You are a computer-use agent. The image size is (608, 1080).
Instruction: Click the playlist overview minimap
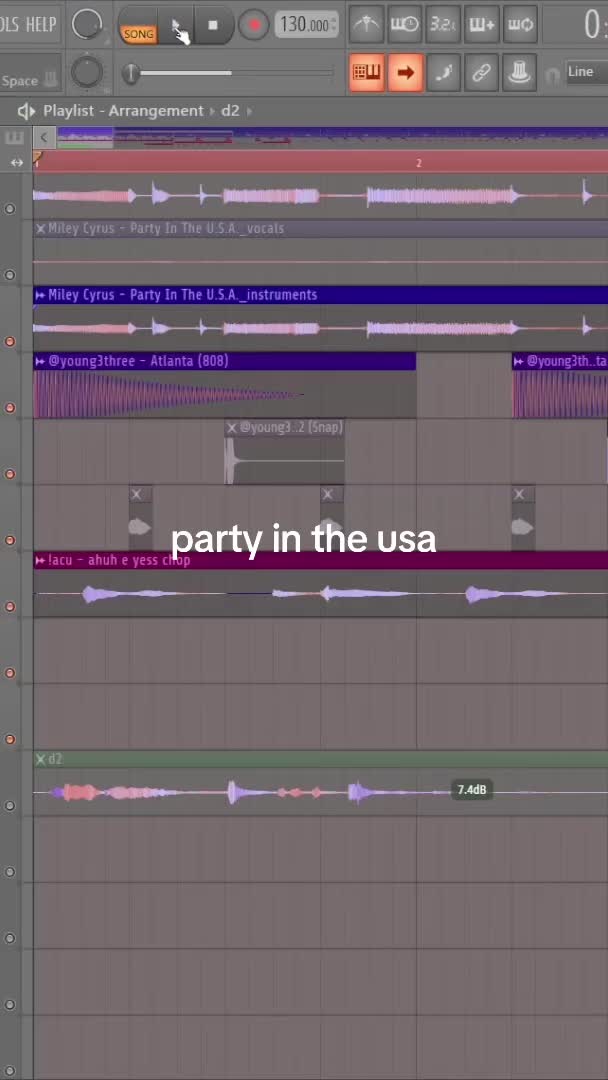[333, 137]
